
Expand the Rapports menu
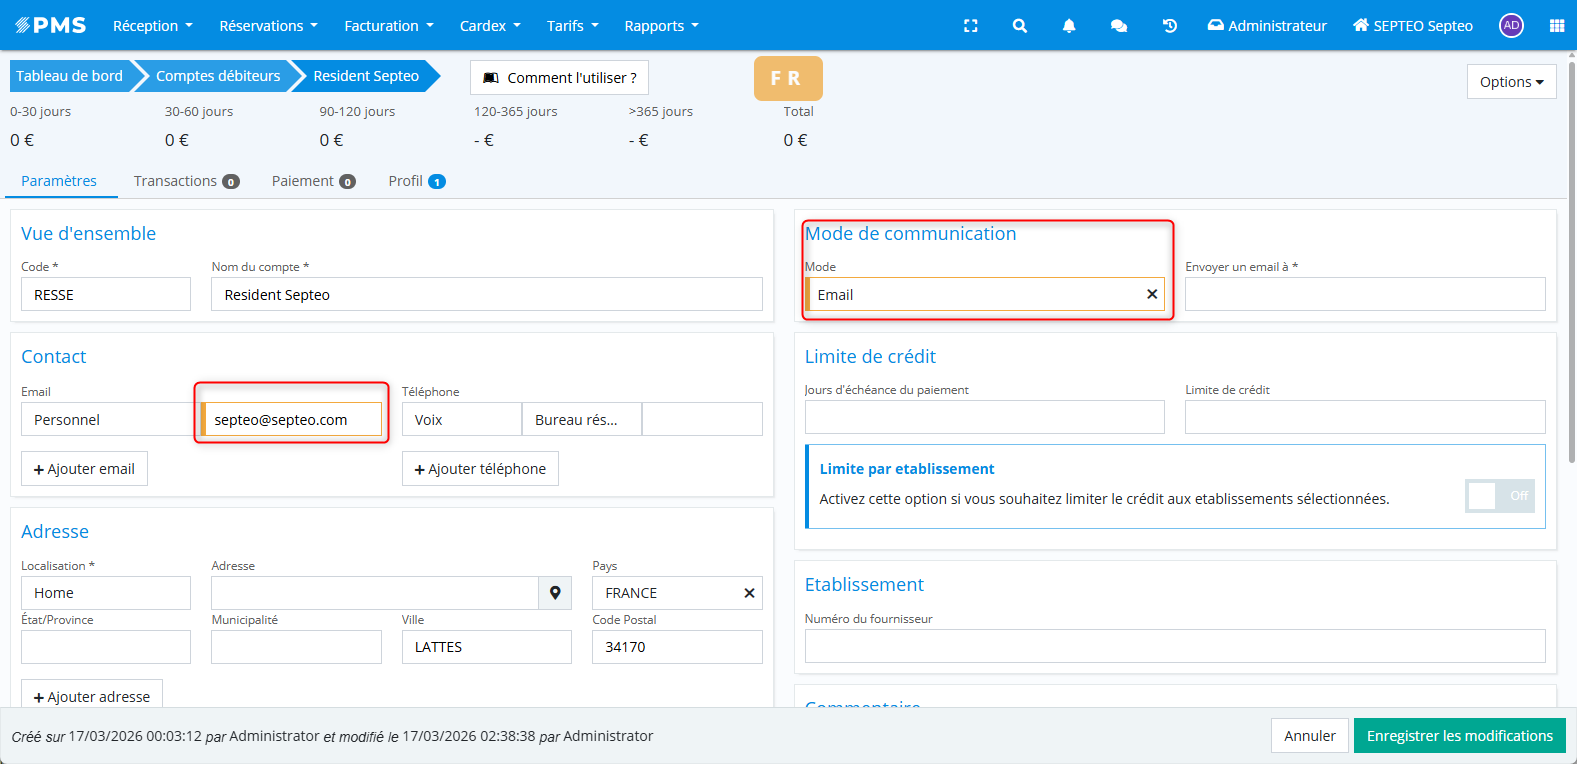point(661,26)
